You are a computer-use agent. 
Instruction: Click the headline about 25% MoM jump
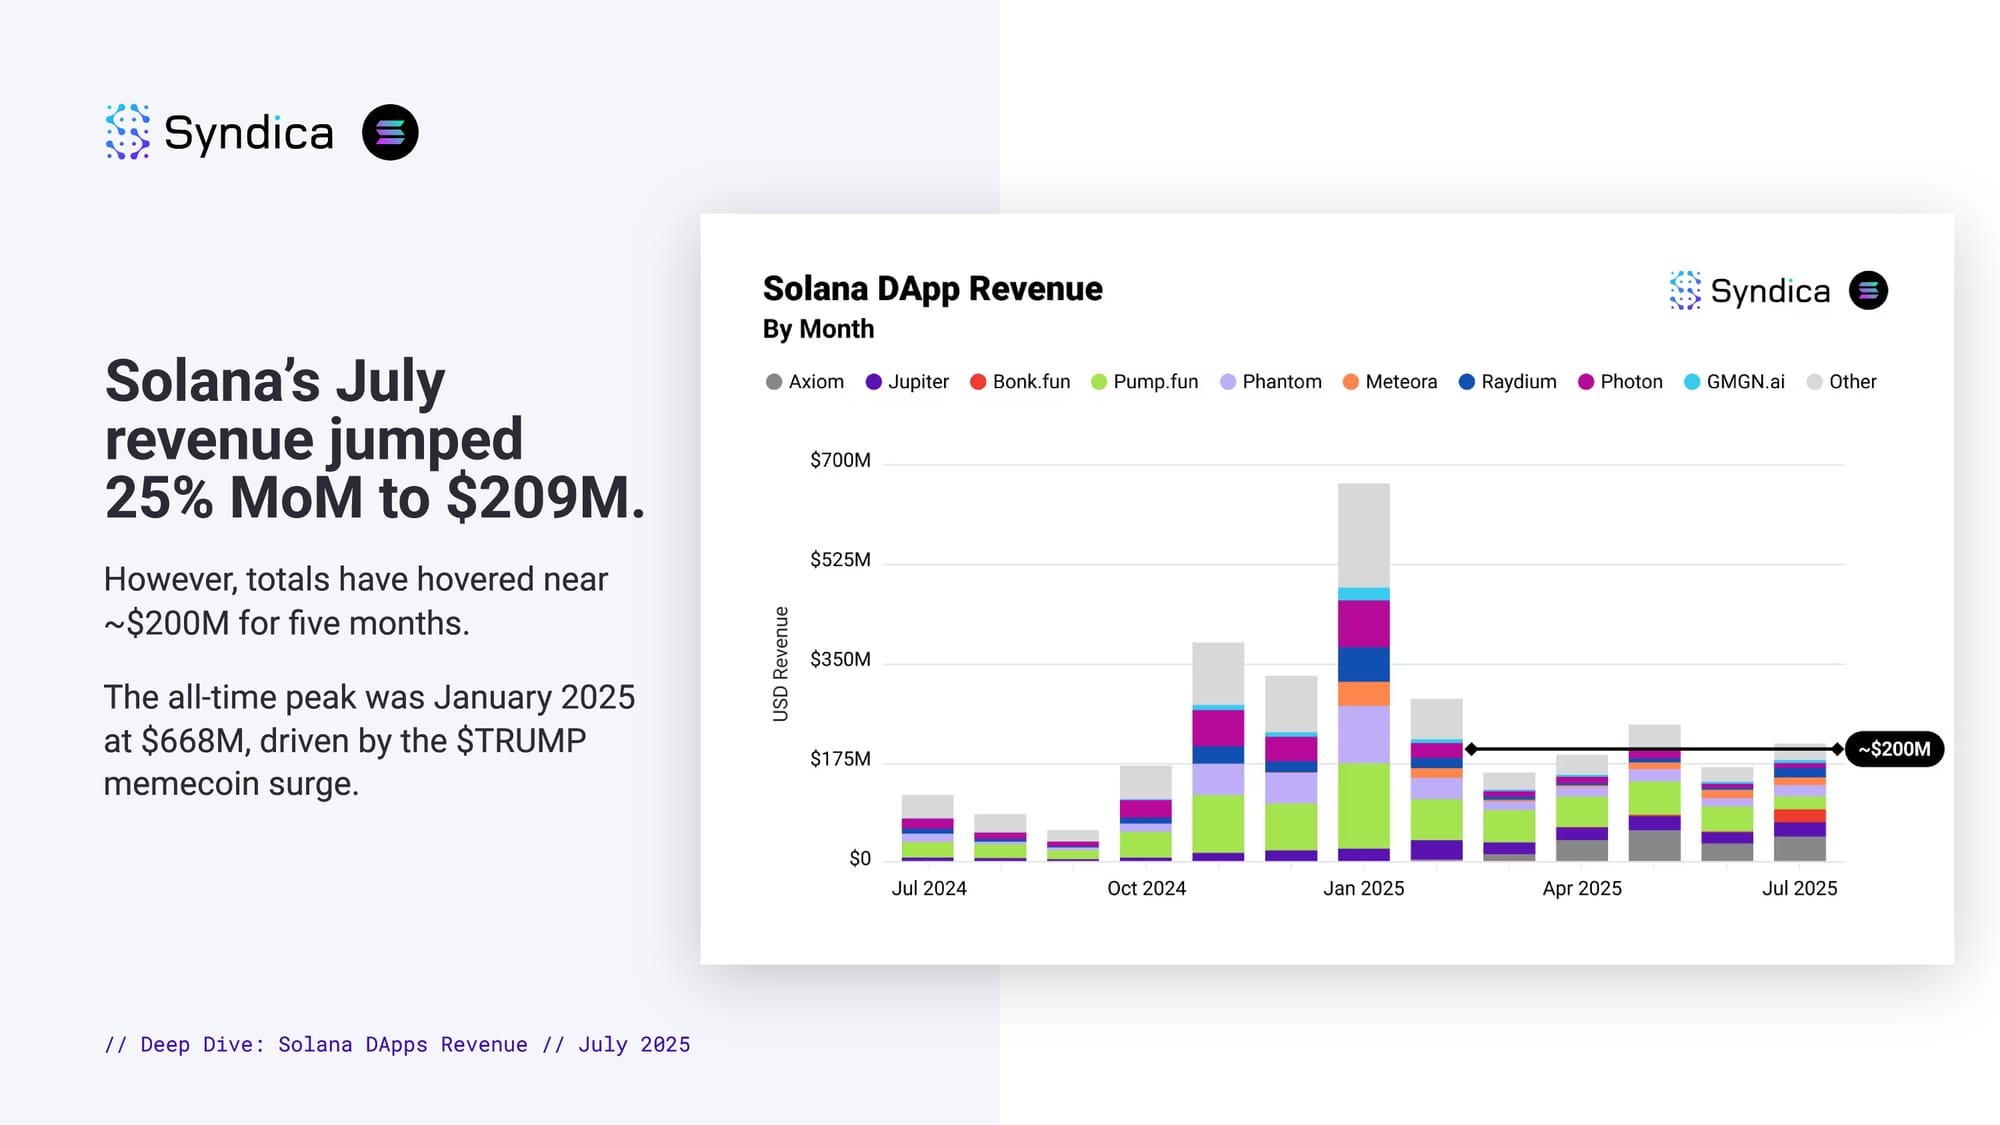(x=374, y=439)
